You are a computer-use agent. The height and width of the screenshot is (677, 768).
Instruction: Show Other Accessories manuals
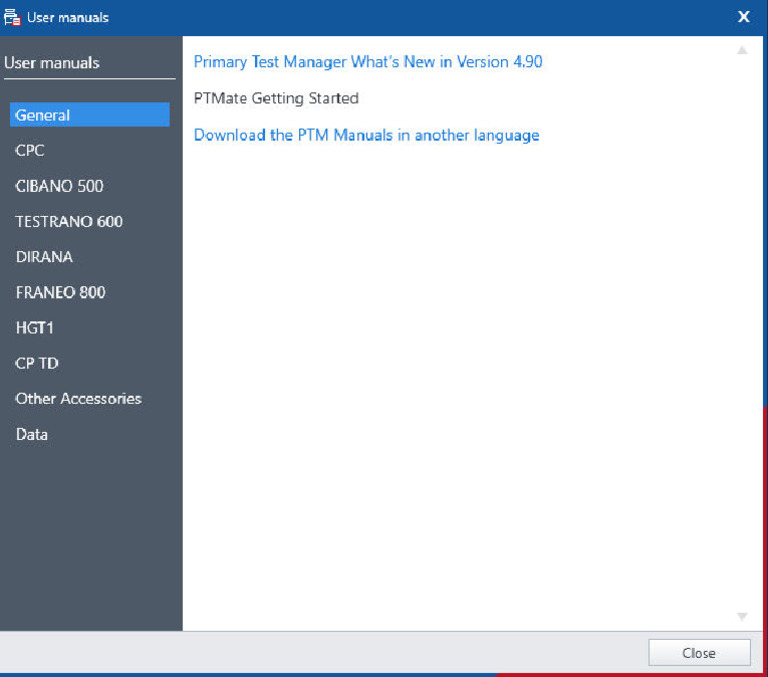click(78, 399)
